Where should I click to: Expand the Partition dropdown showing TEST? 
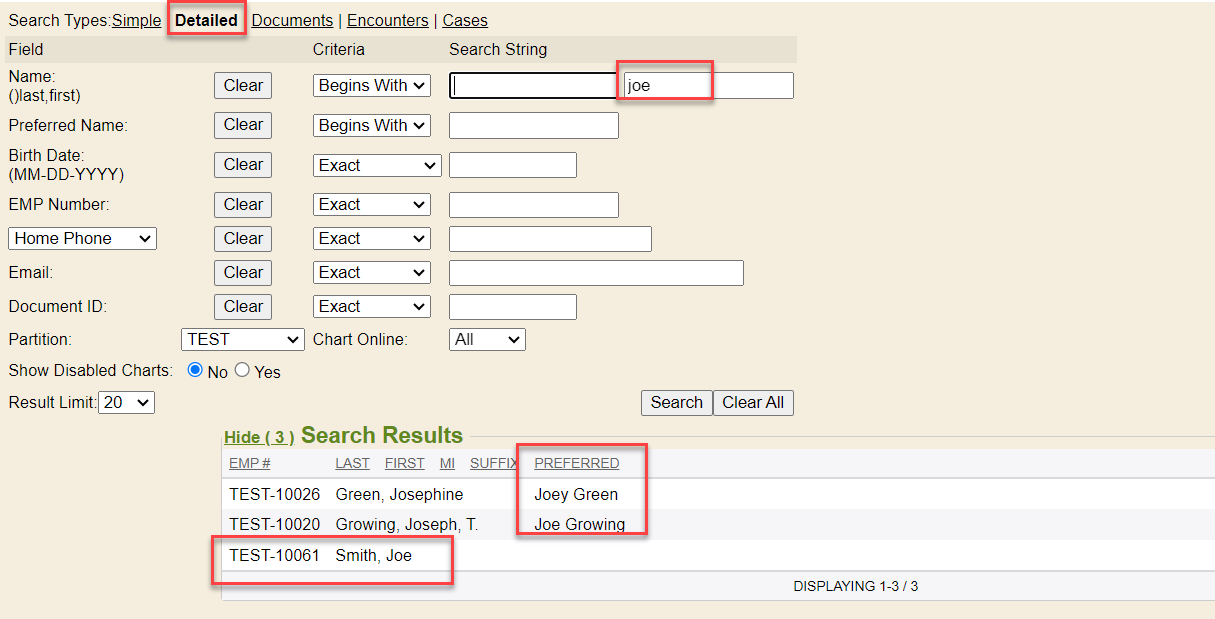pos(243,340)
